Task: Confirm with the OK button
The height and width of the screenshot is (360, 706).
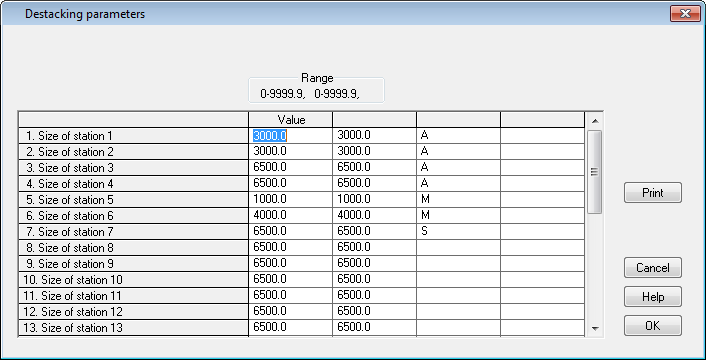Action: click(x=653, y=326)
